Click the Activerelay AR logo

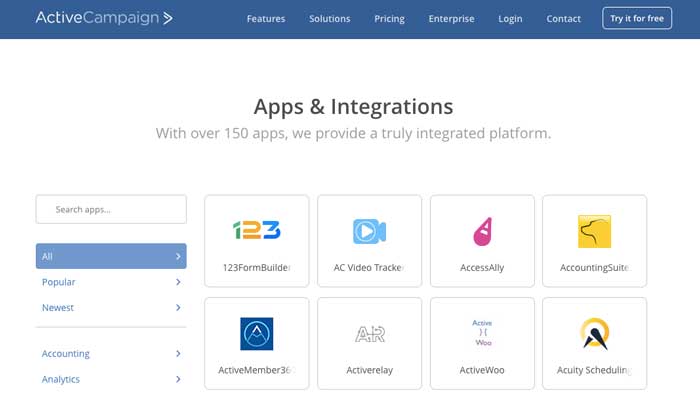370,334
